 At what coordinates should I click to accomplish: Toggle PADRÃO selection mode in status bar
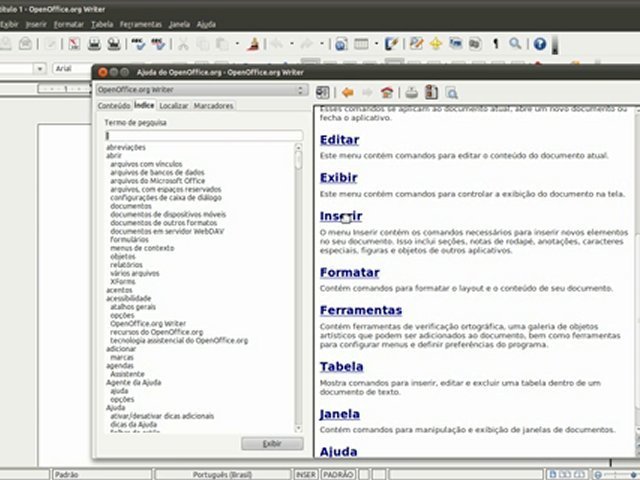[x=338, y=475]
